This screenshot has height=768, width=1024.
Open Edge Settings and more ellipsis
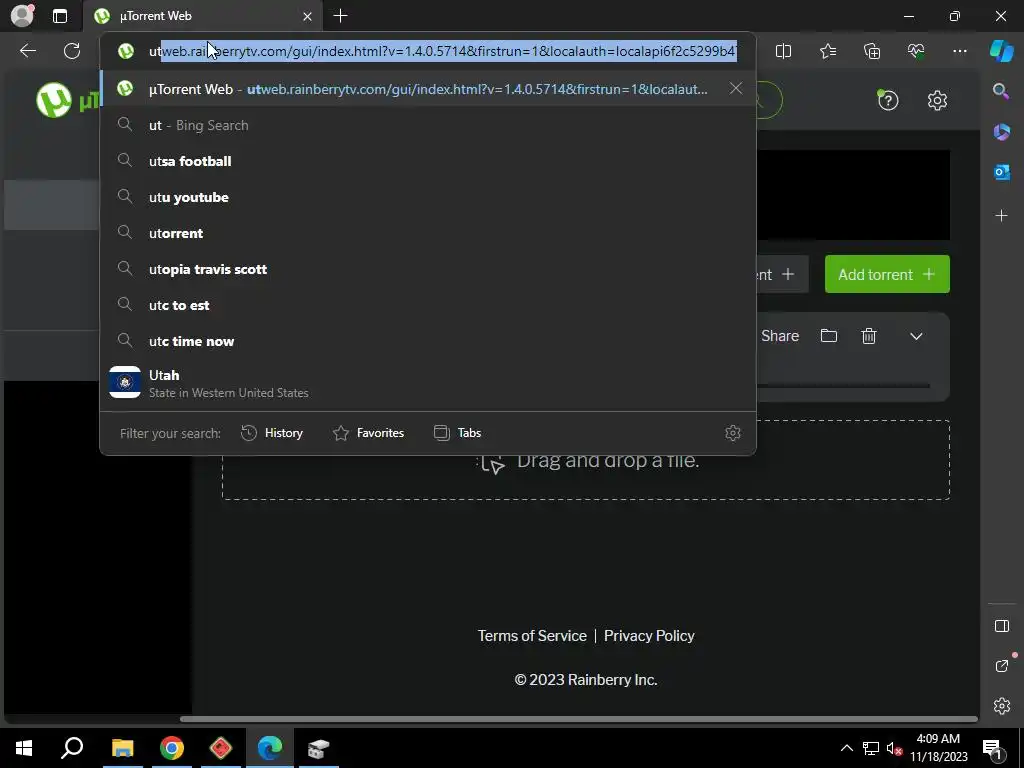pos(959,51)
